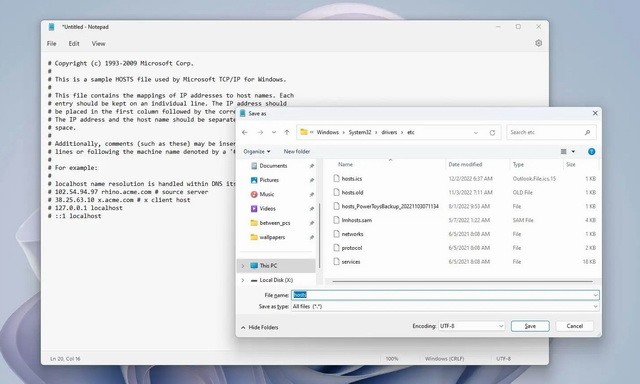This screenshot has height=384, width=640.
Task: Click the Notepad app icon in title bar
Action: click(51, 27)
